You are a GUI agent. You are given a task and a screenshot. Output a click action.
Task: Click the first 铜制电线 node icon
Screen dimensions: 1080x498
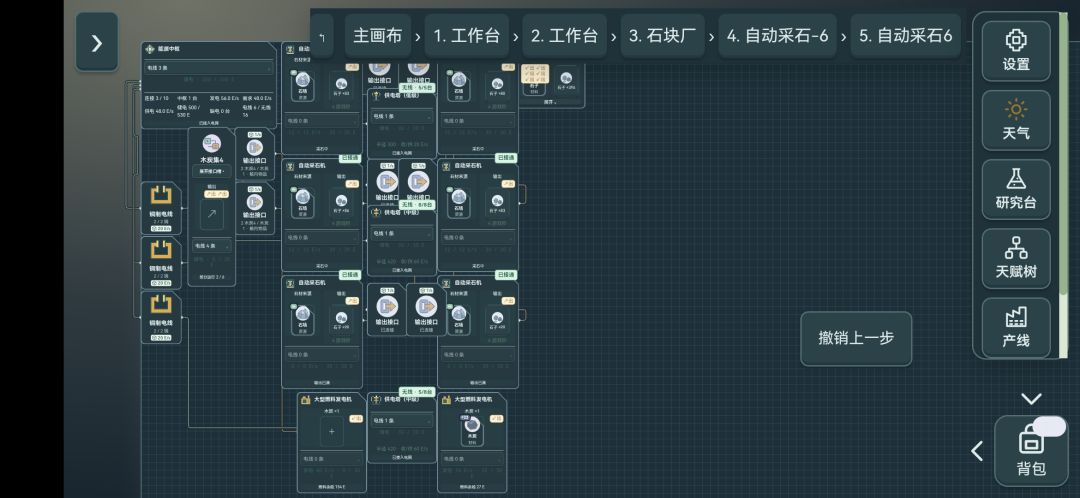click(161, 196)
